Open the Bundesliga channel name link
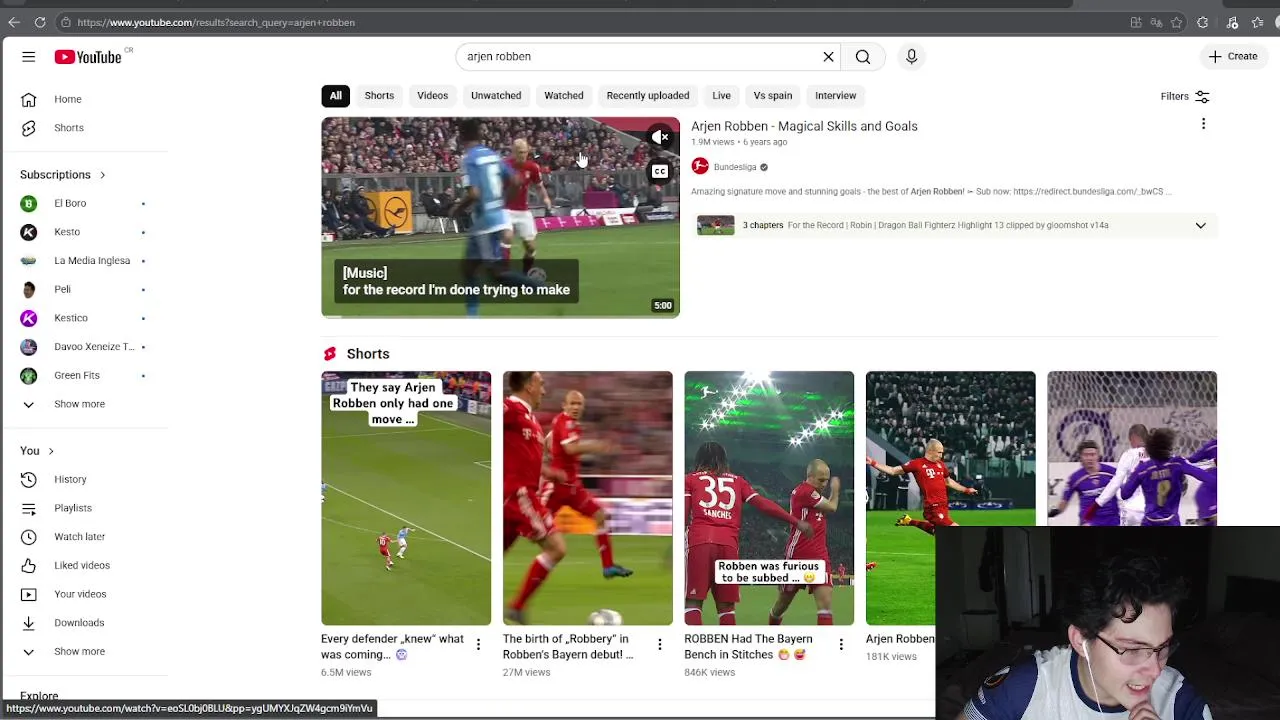Viewport: 1280px width, 720px height. [735, 167]
